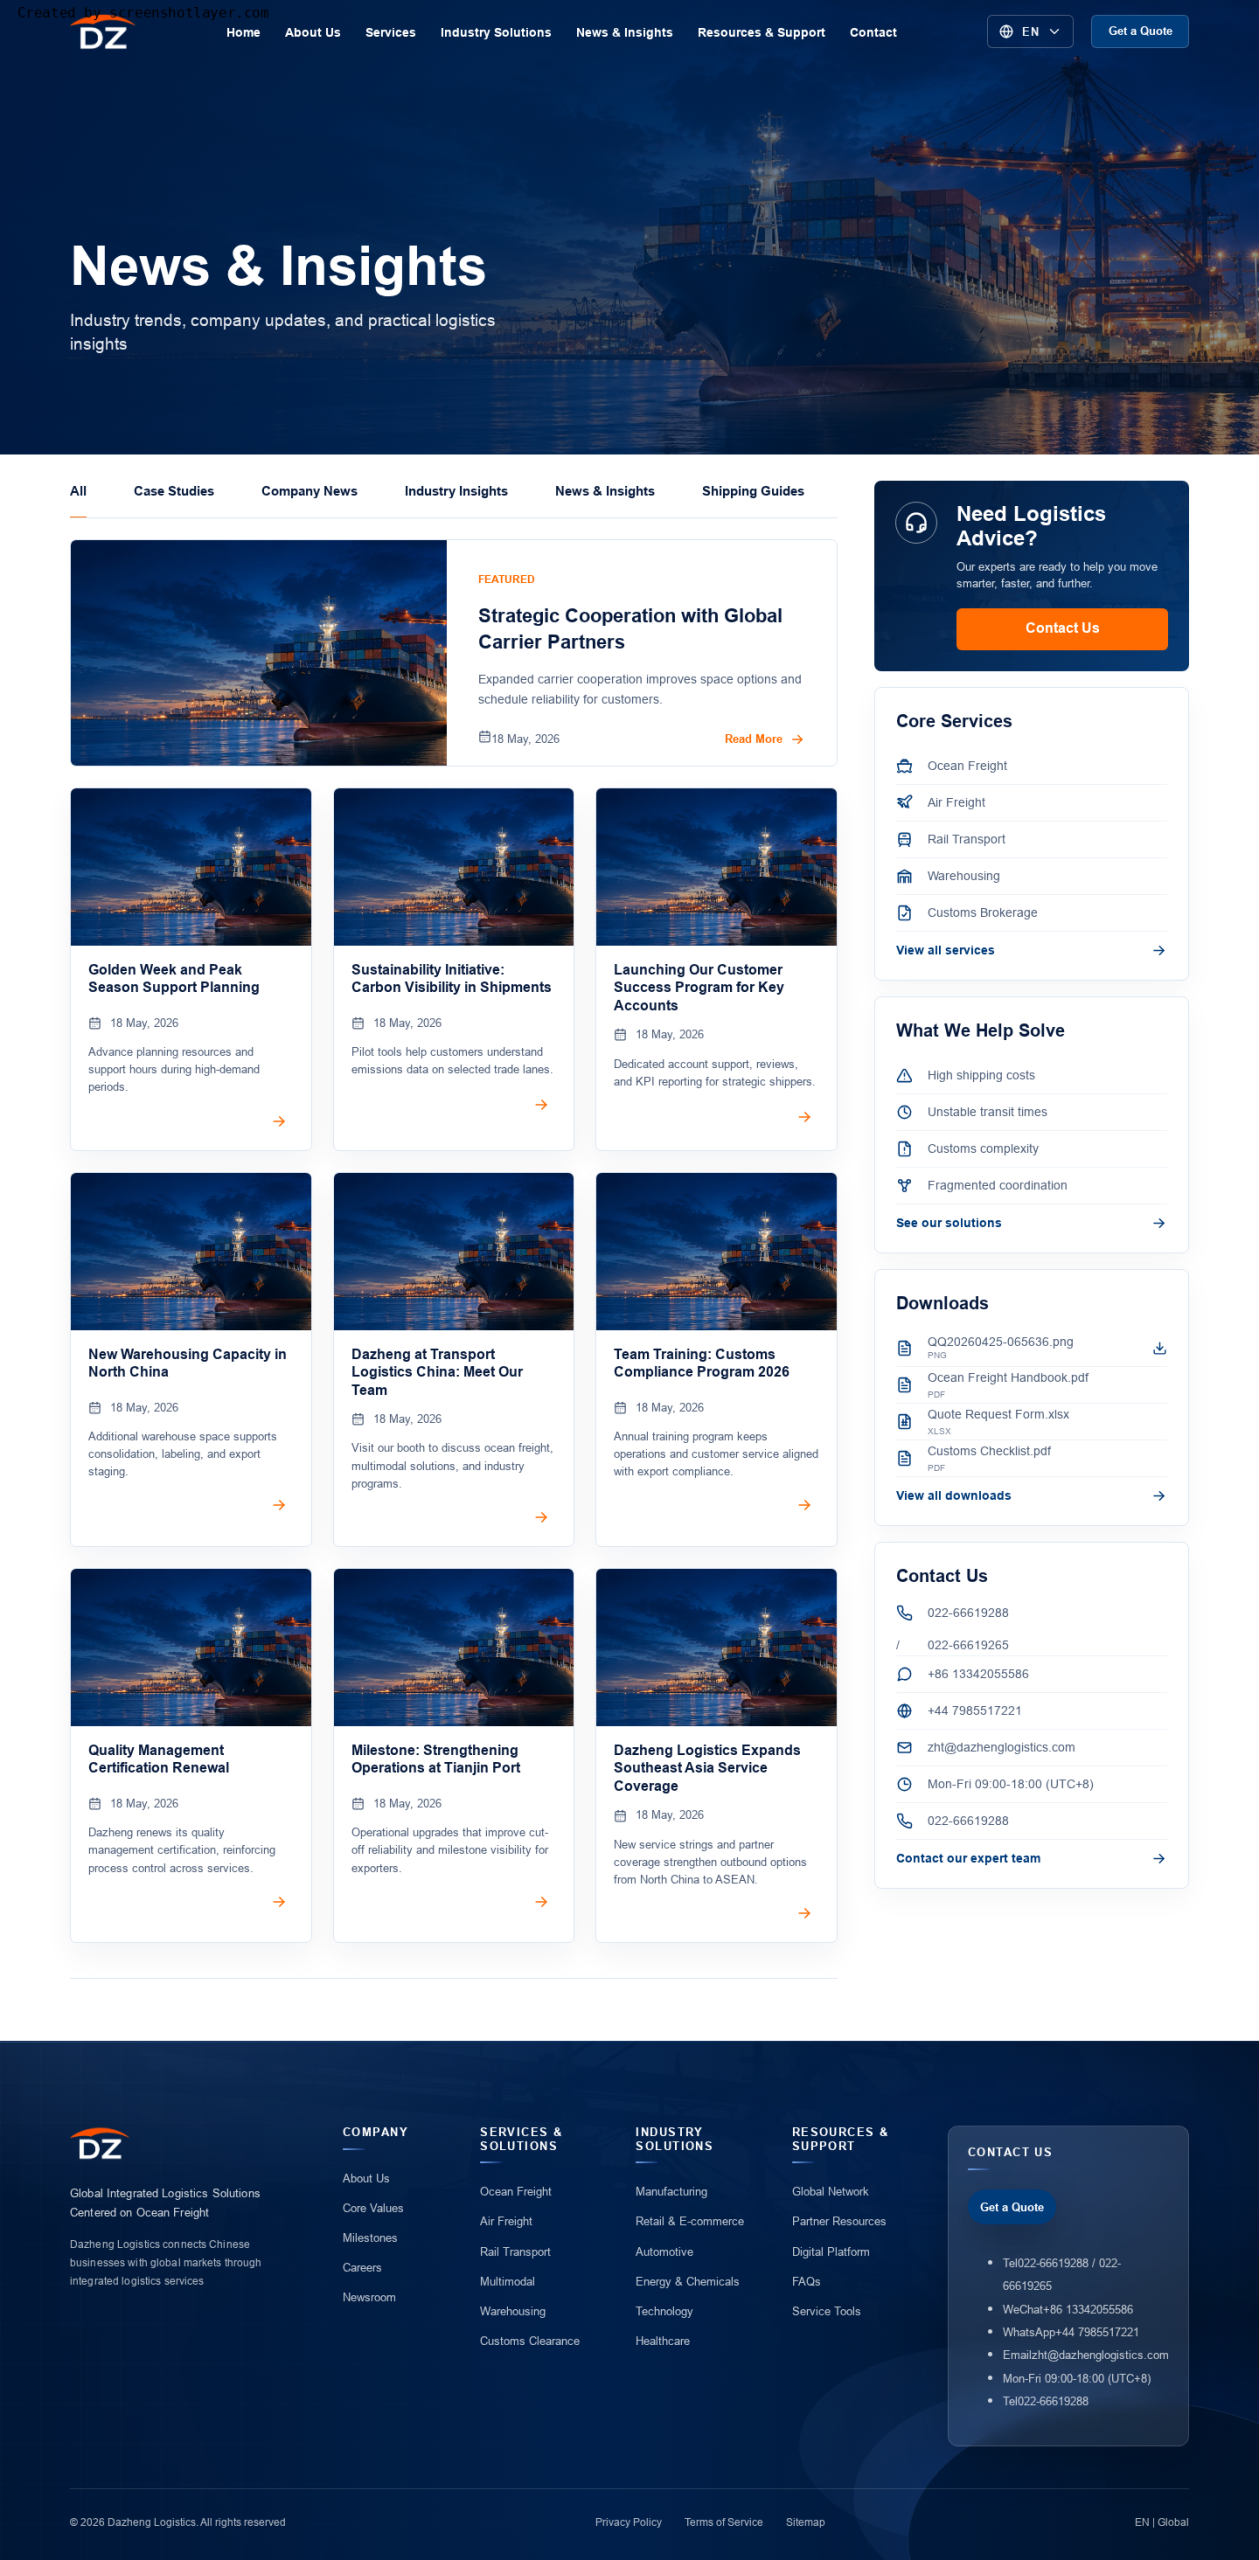
Task: Click the Warehousing building icon
Action: point(904,876)
